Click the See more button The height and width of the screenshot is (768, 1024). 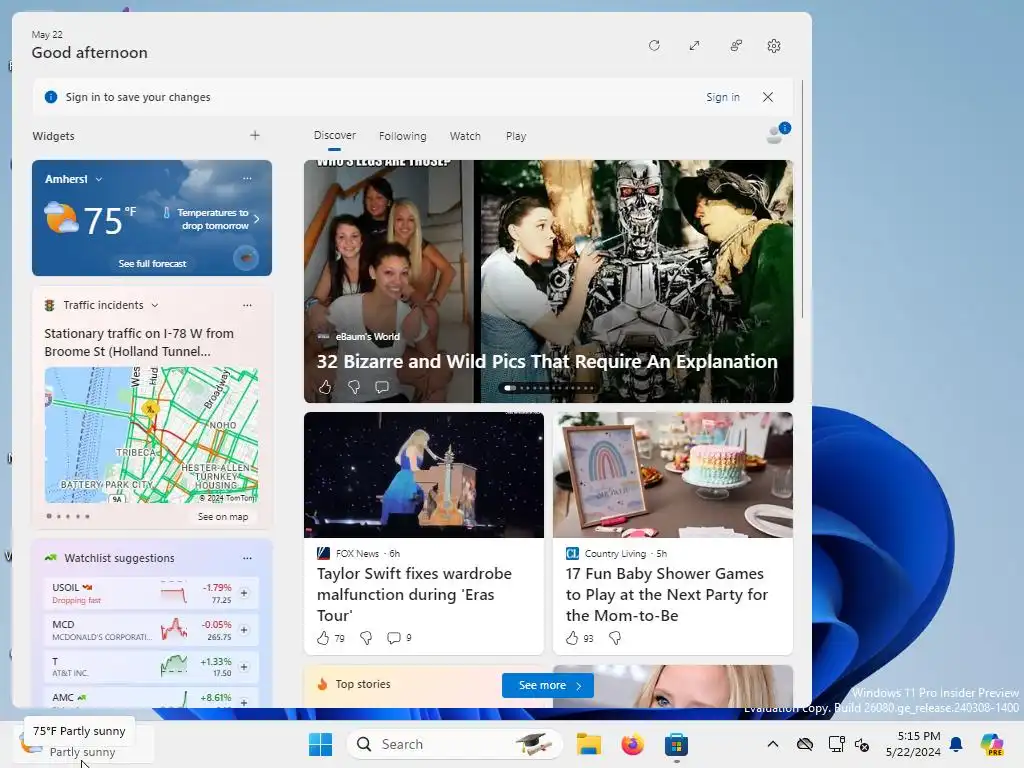coord(548,685)
